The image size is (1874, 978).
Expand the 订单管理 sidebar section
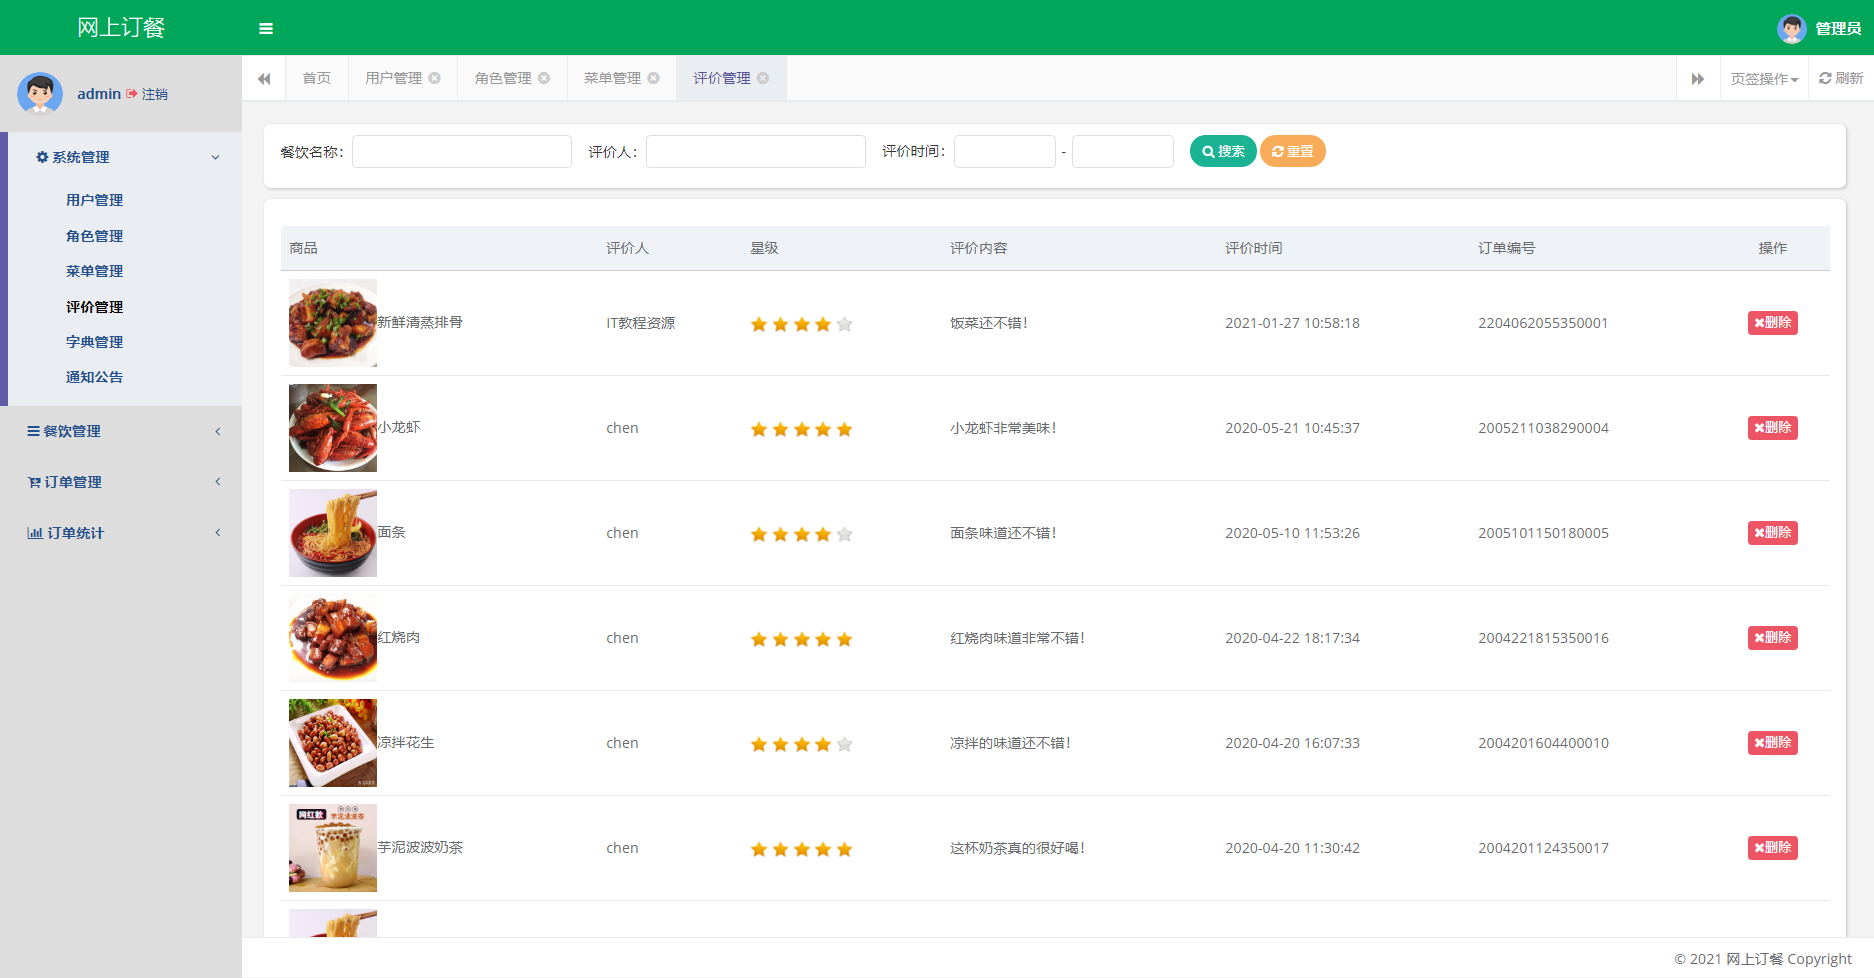[x=121, y=482]
